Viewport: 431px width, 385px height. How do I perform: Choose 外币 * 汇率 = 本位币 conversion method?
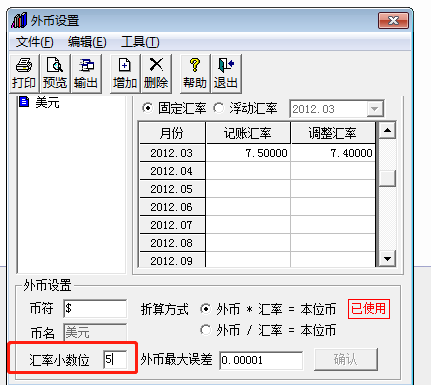tap(206, 309)
